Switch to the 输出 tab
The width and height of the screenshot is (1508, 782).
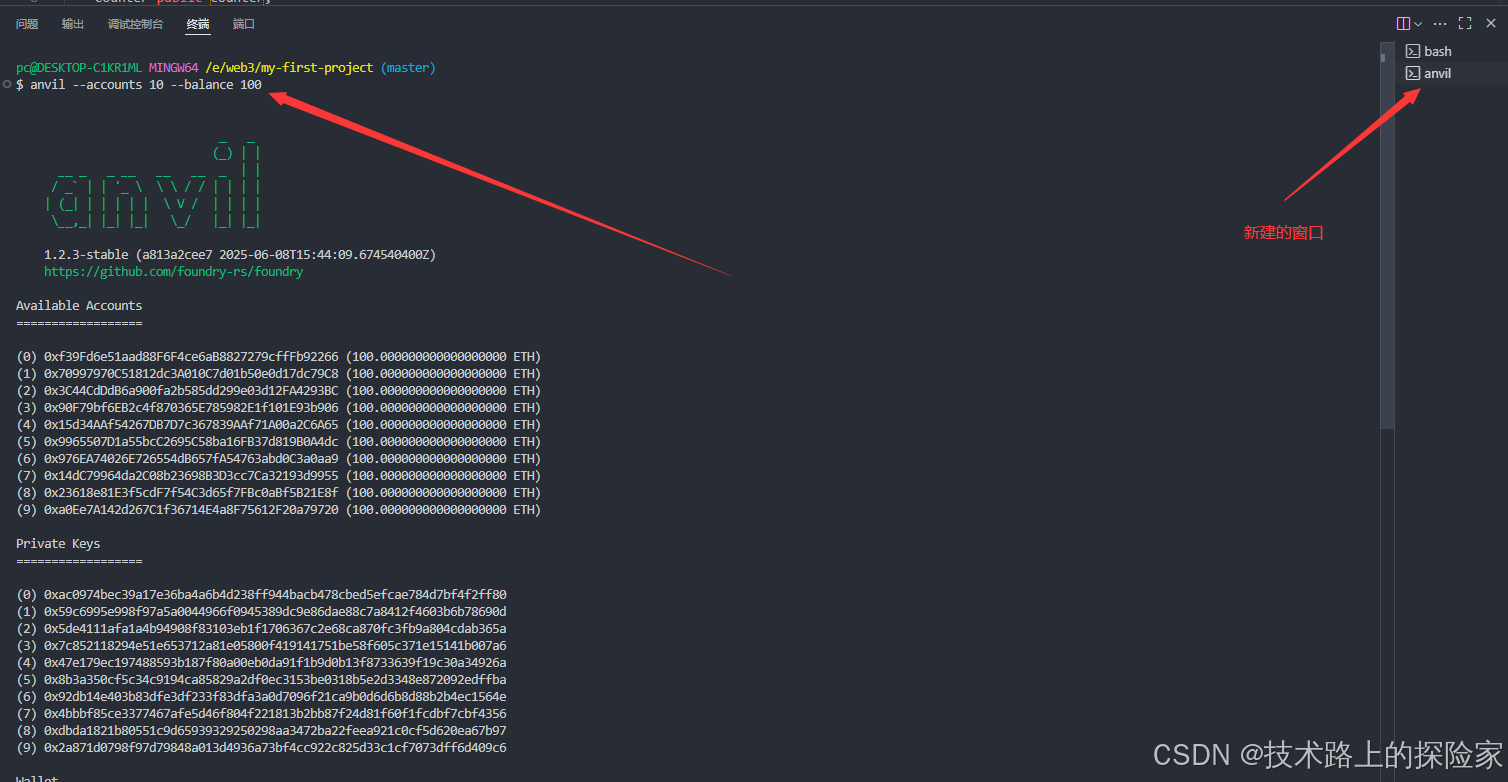pos(73,24)
